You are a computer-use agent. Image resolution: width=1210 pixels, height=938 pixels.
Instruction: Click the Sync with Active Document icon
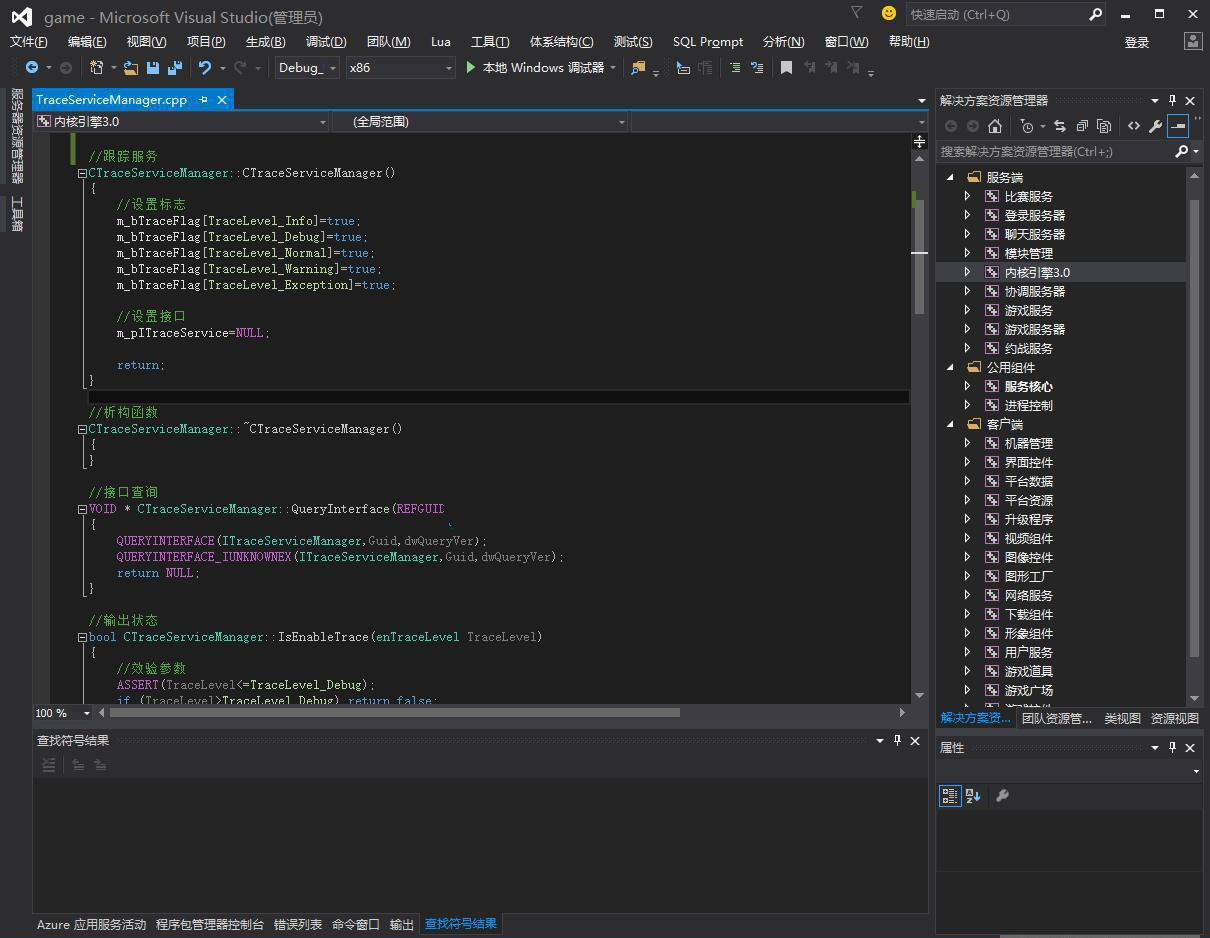1060,126
